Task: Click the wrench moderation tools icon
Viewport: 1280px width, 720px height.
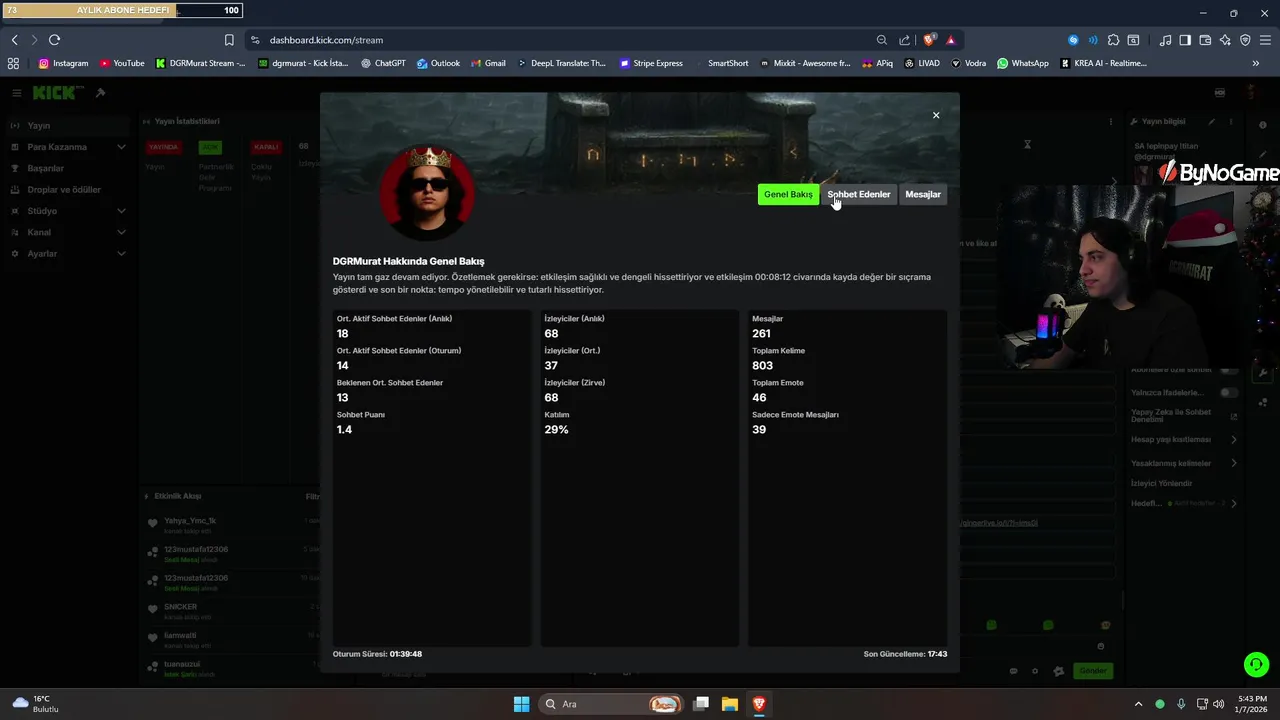Action: point(1263,372)
